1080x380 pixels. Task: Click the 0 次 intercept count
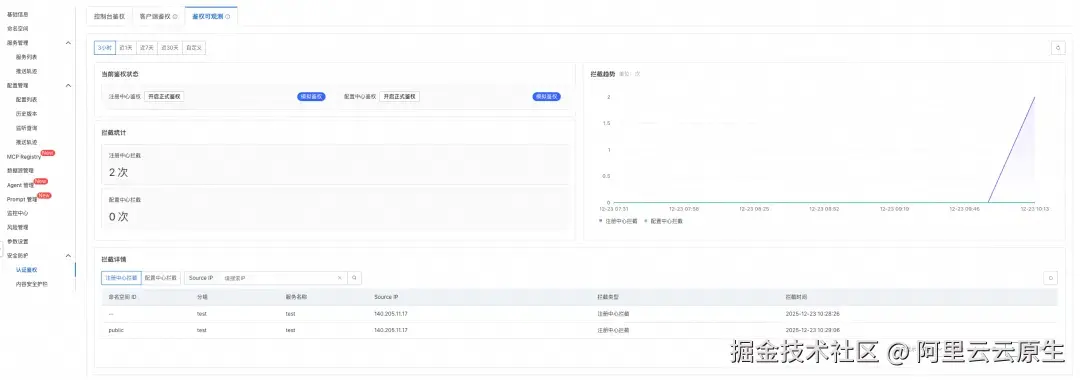(118, 216)
